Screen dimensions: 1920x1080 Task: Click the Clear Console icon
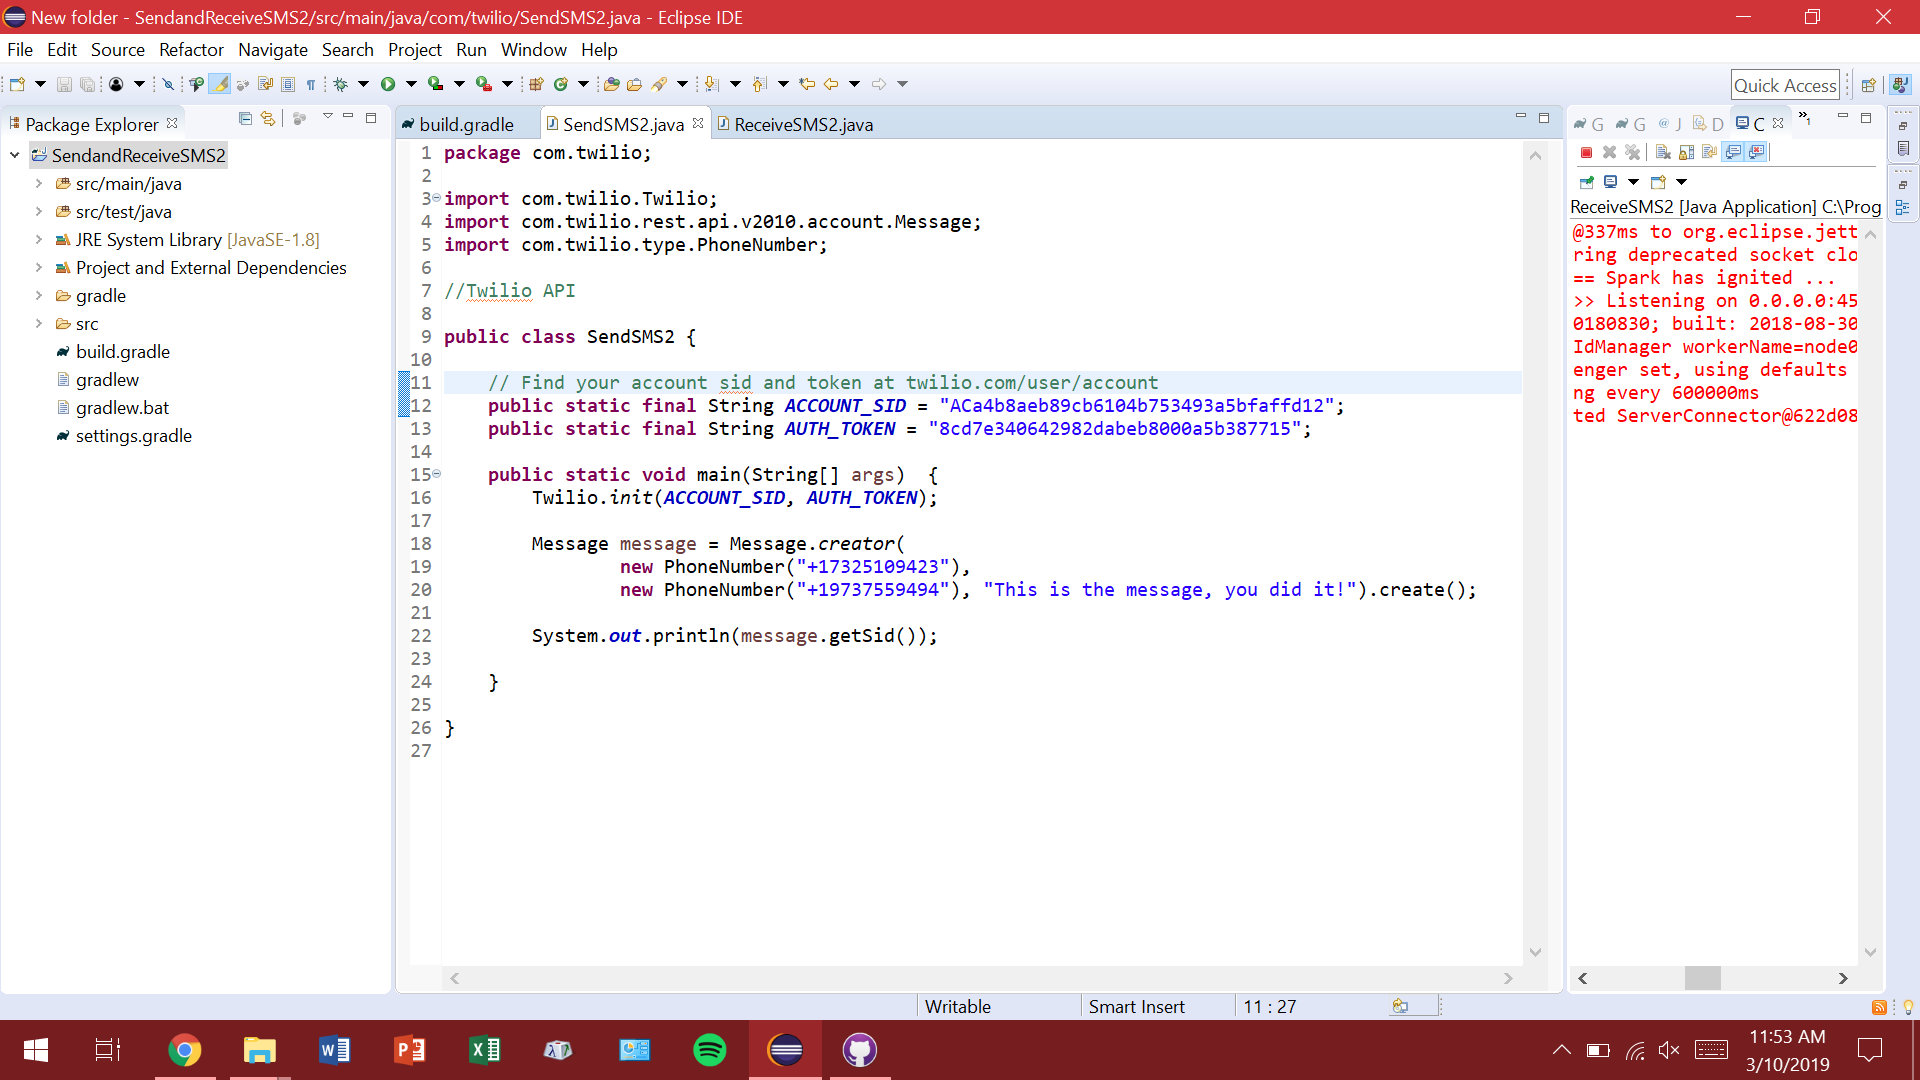[x=1662, y=152]
